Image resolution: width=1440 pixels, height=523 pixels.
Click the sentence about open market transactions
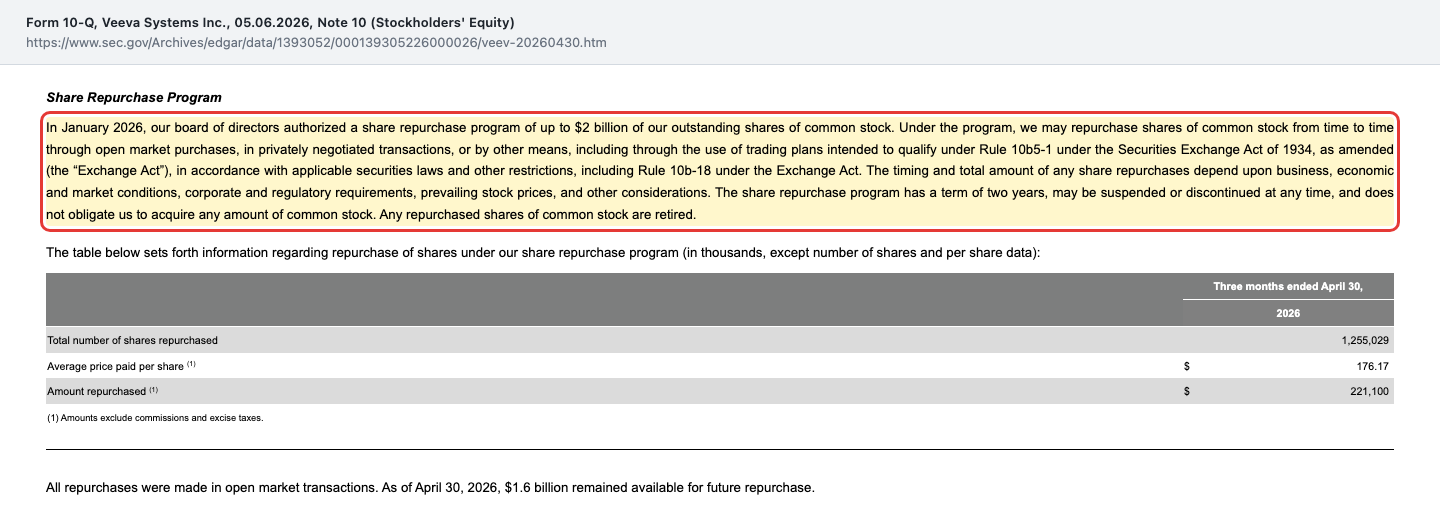(431, 488)
